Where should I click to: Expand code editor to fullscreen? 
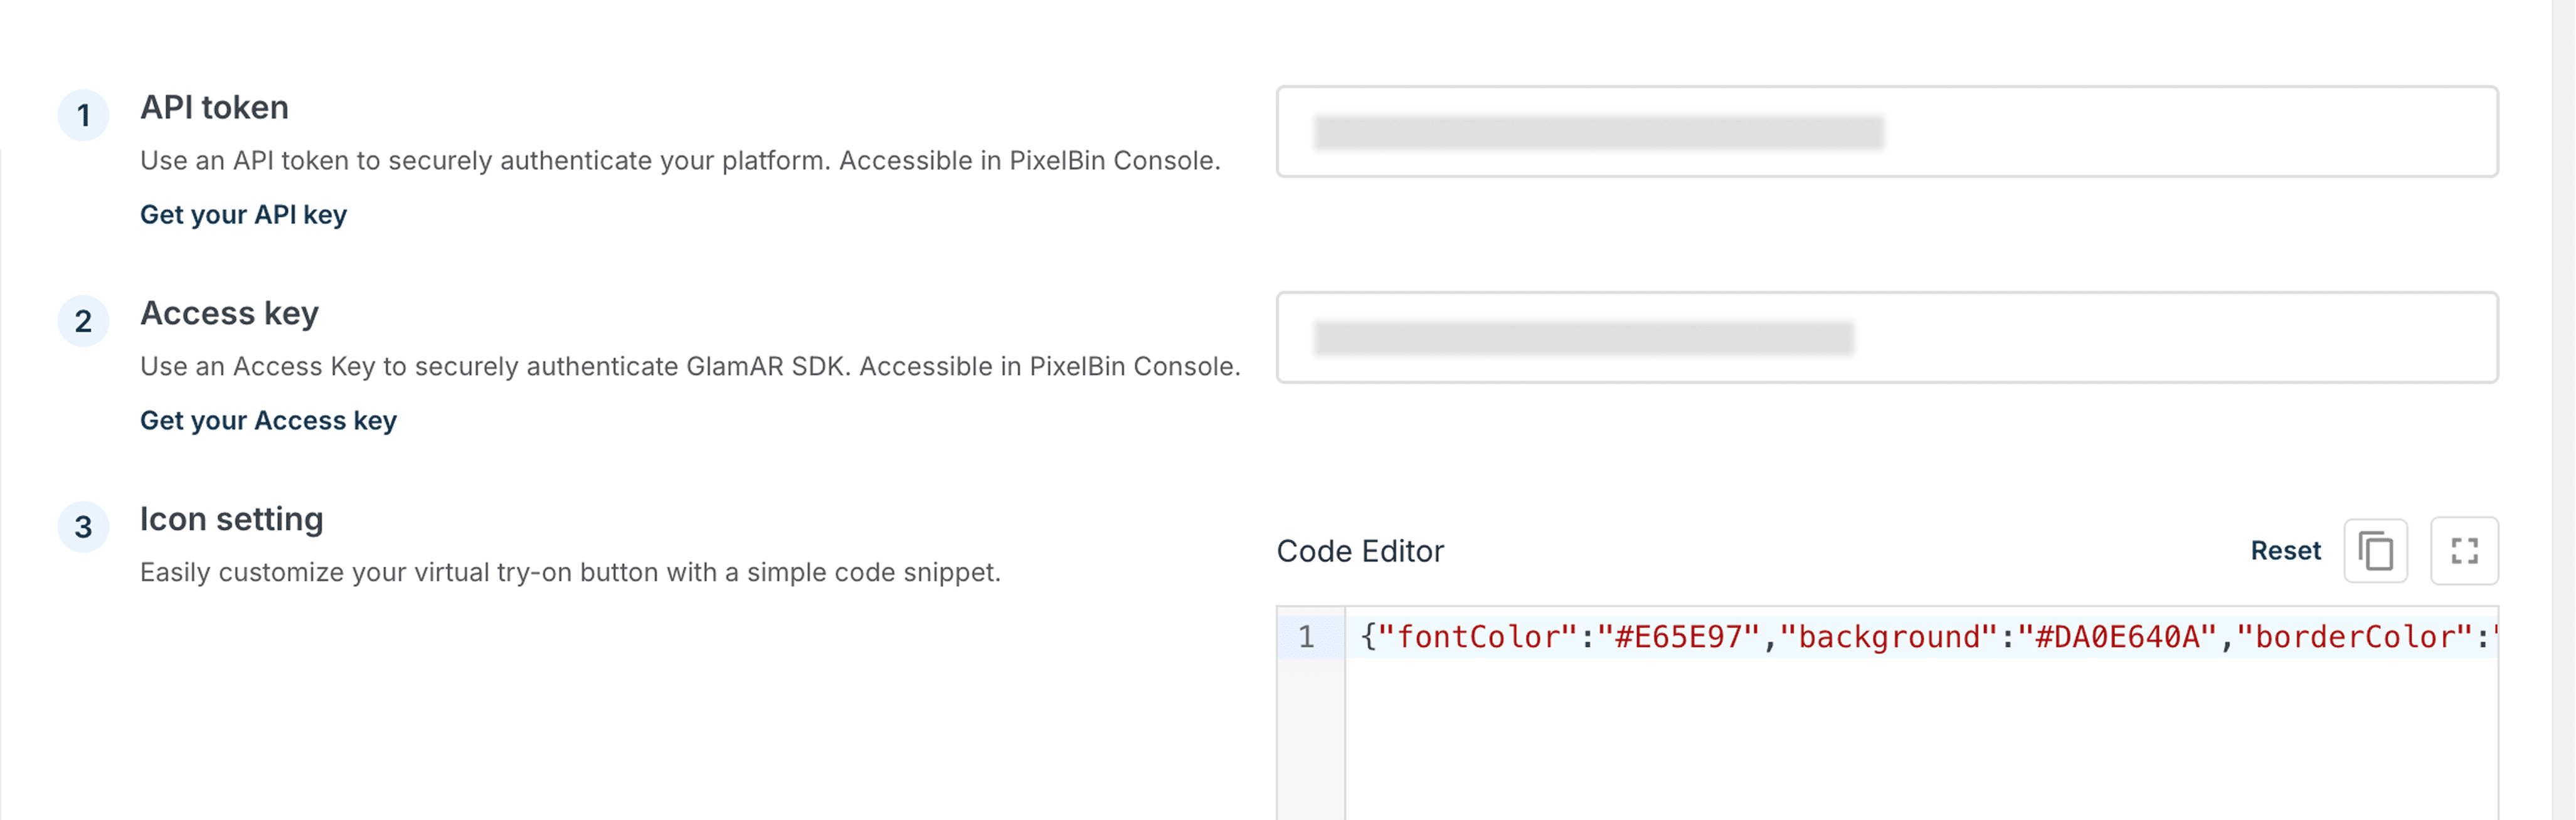click(x=2464, y=551)
